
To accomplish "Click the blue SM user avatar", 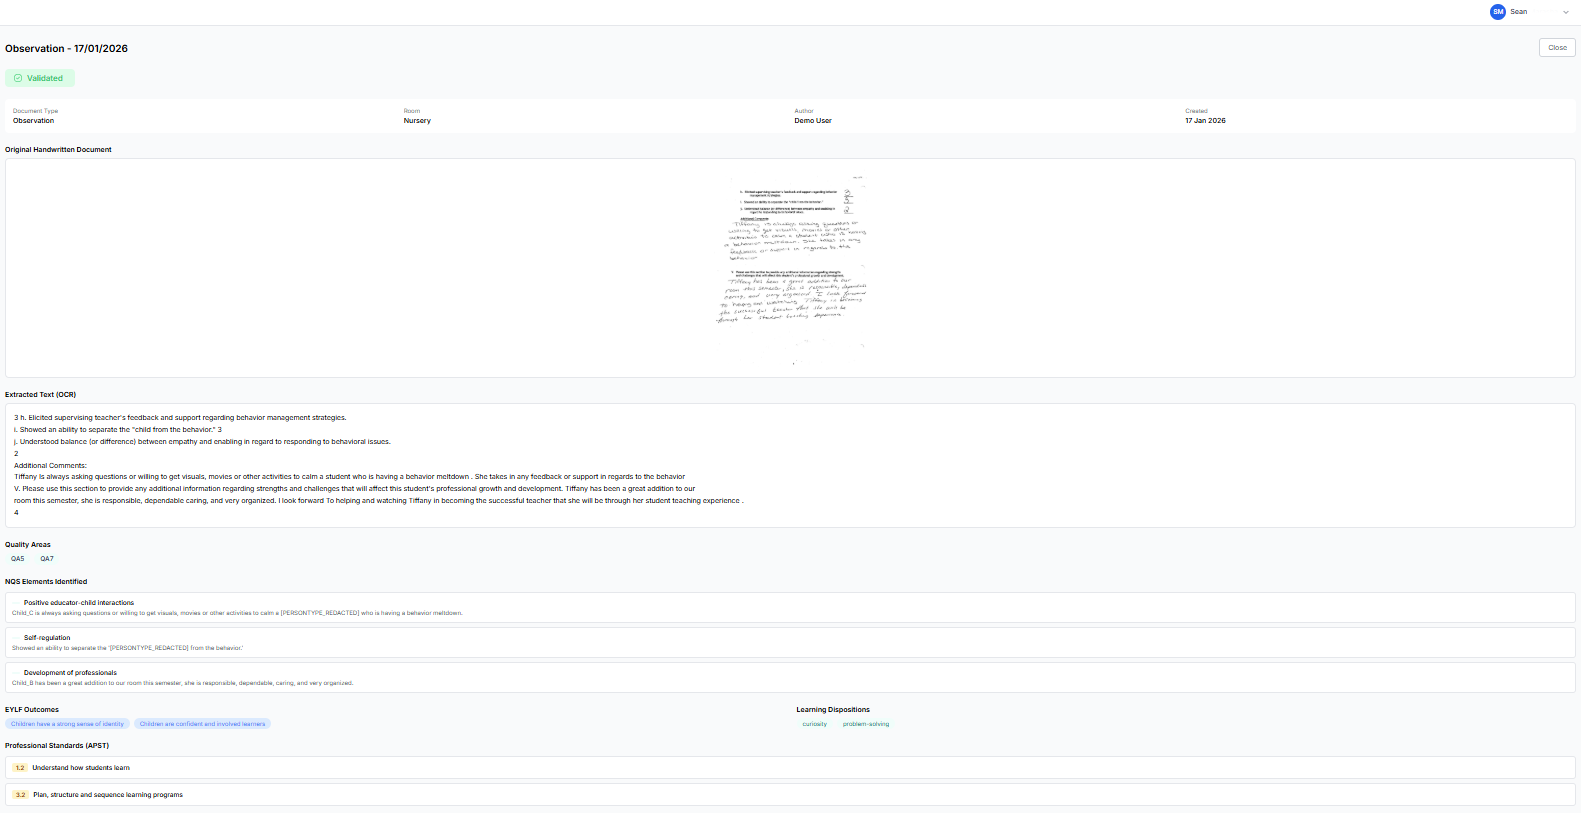I will (1497, 12).
